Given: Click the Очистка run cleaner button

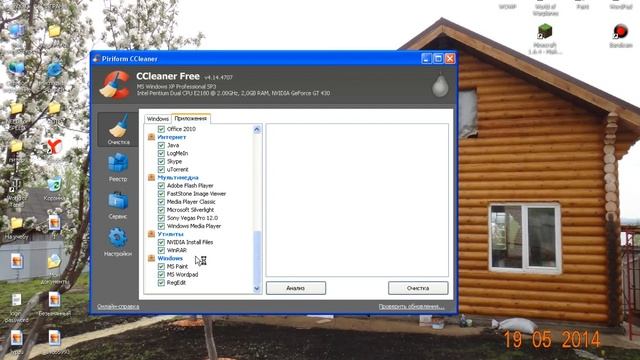Looking at the screenshot, I should click(x=418, y=288).
